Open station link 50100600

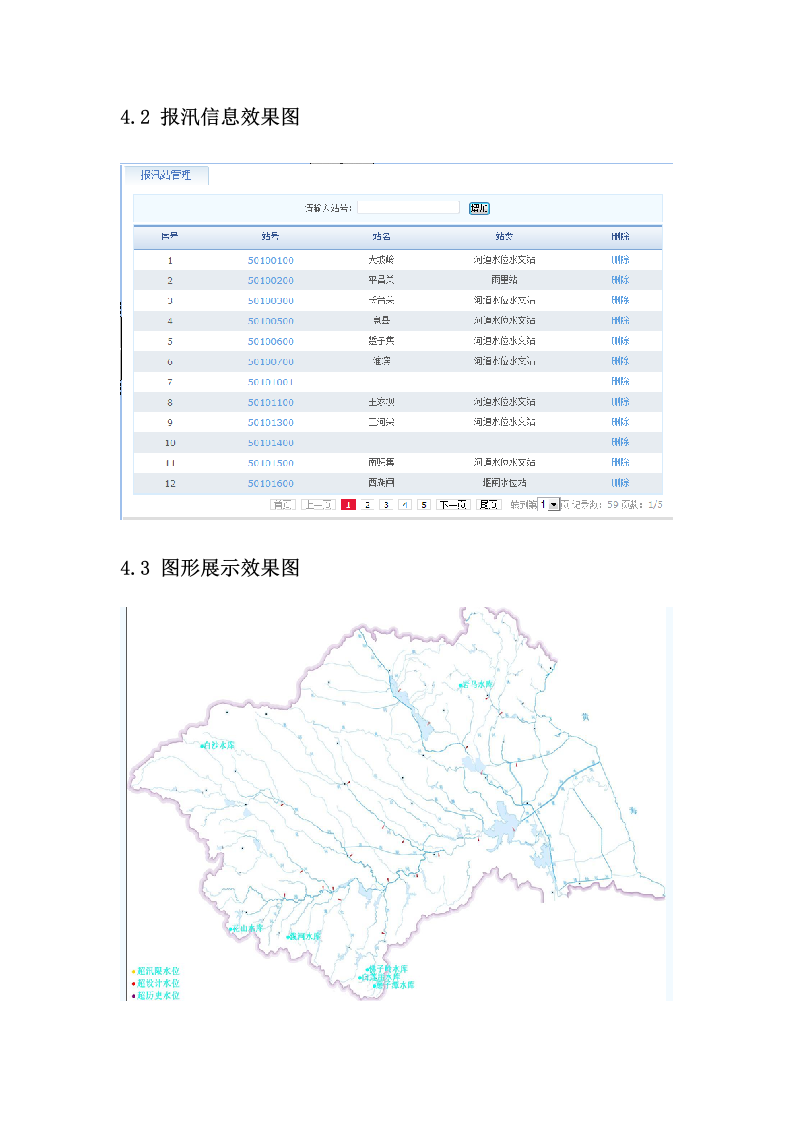pos(271,341)
